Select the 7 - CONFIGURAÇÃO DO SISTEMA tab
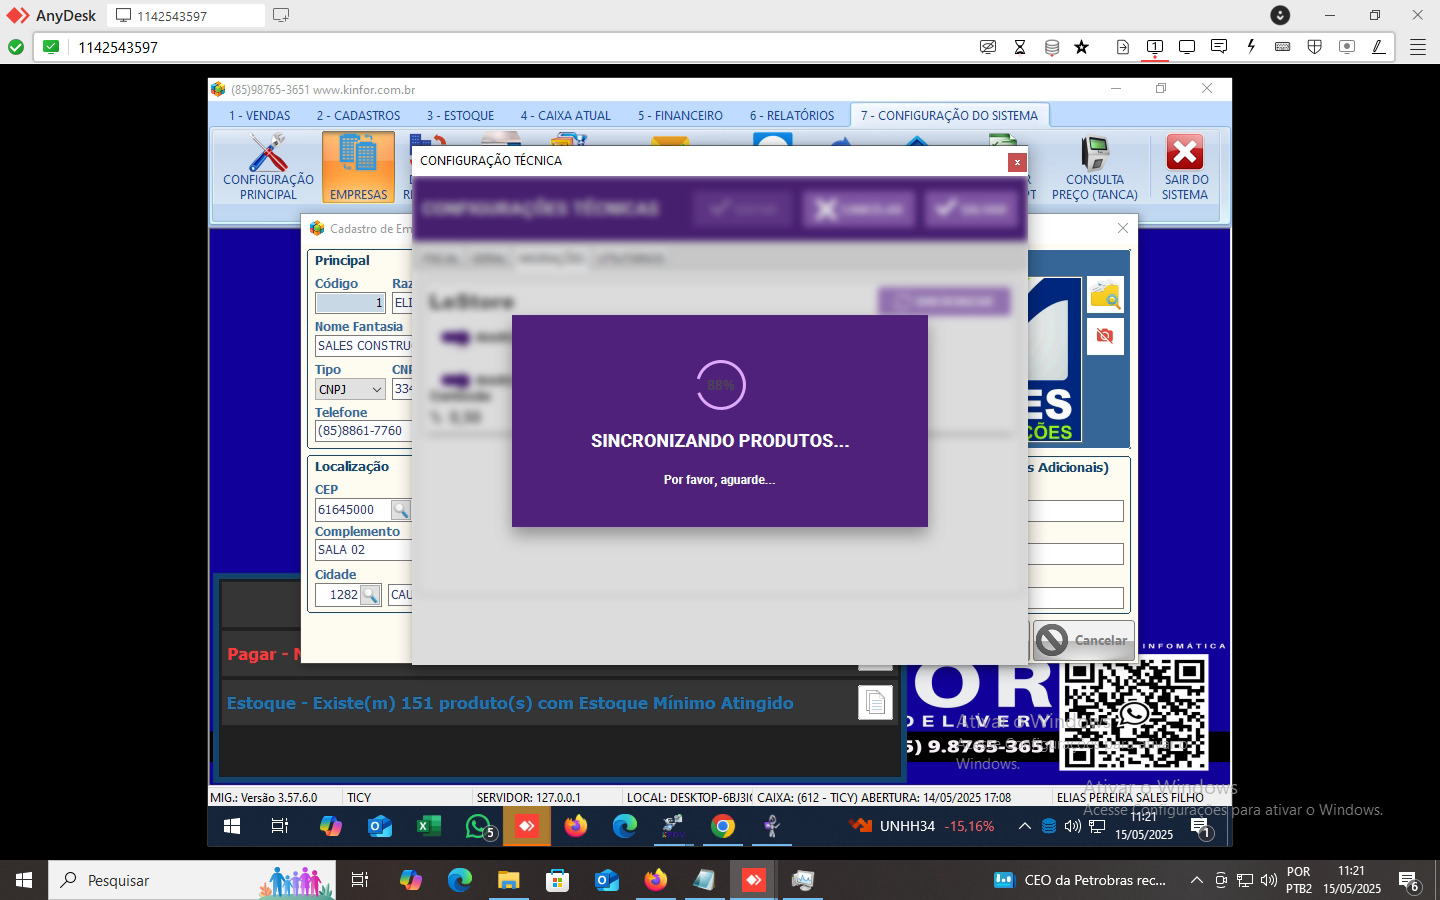Screen dimensions: 1440x900 [949, 115]
